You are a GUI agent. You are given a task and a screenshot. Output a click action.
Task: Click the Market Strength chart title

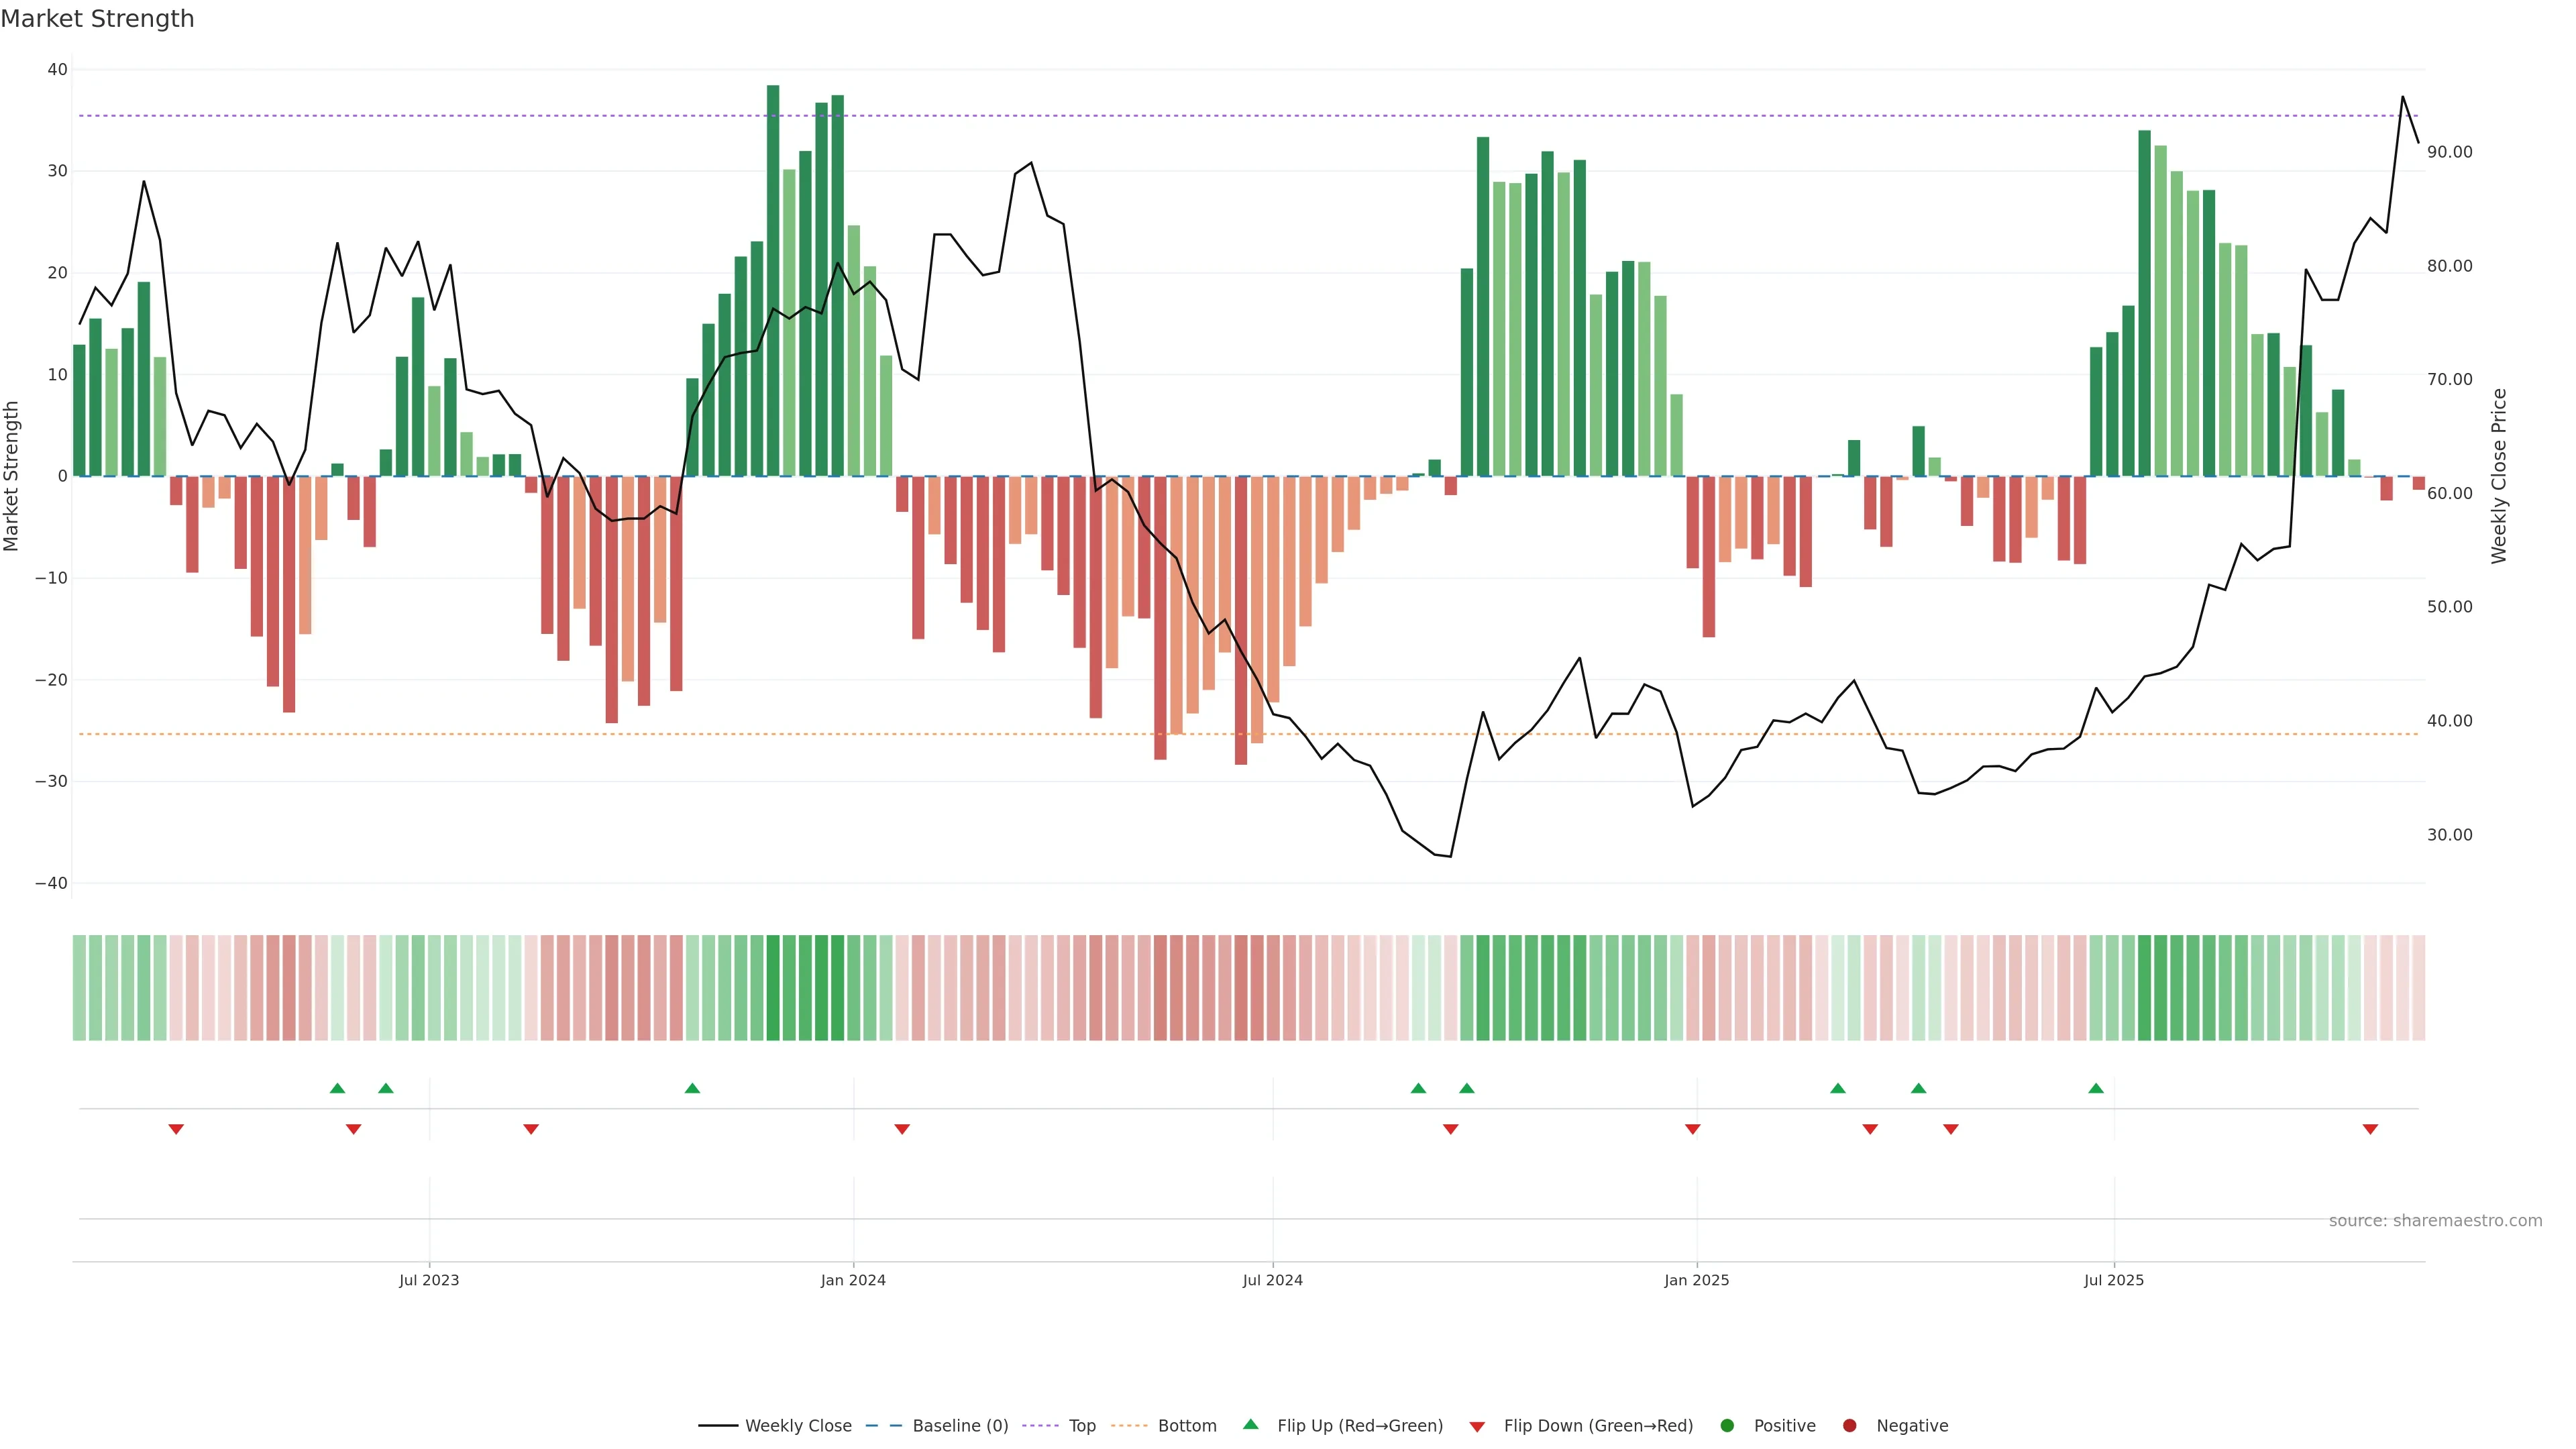97,19
